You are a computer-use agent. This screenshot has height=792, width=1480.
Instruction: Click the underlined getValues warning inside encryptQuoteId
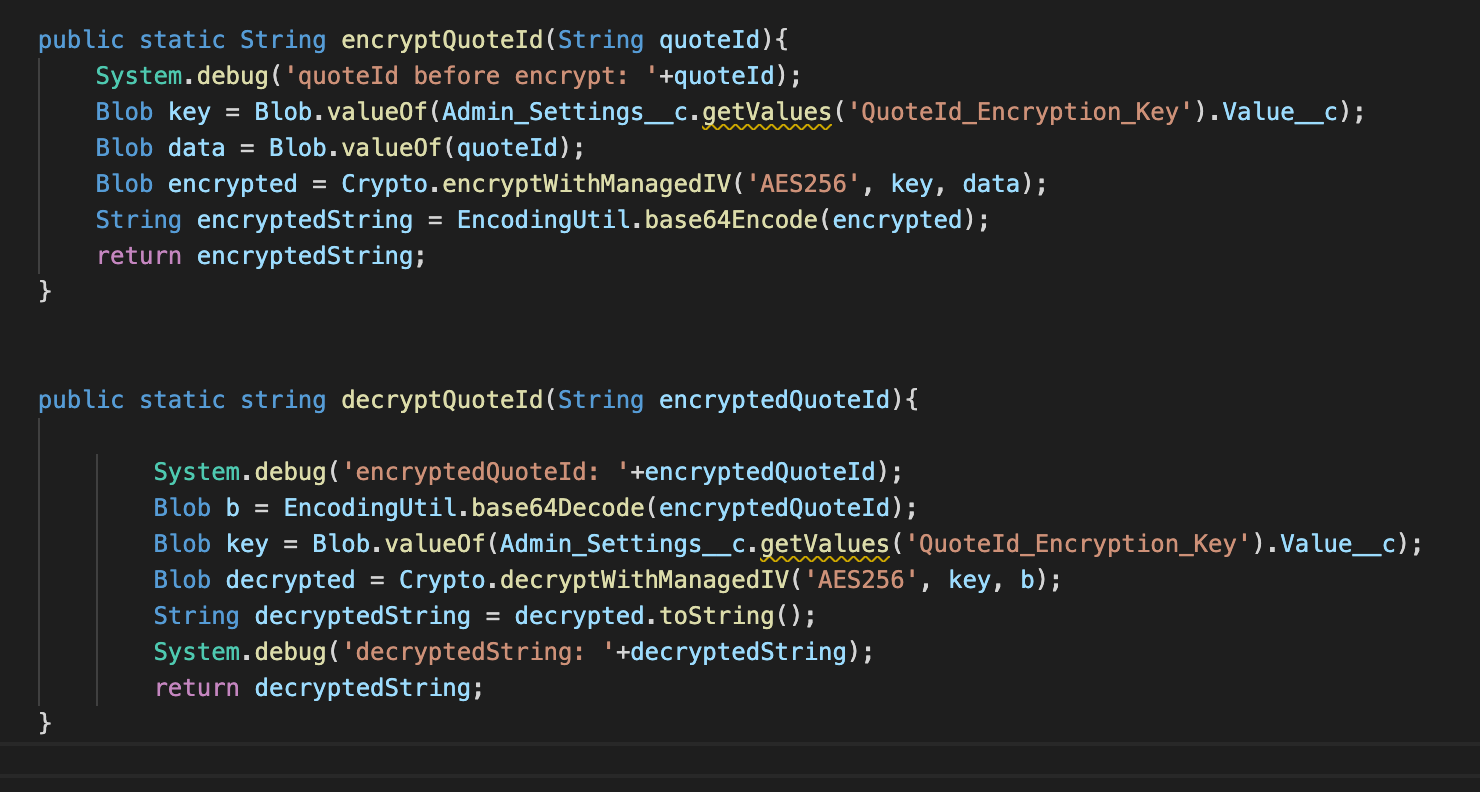[767, 112]
